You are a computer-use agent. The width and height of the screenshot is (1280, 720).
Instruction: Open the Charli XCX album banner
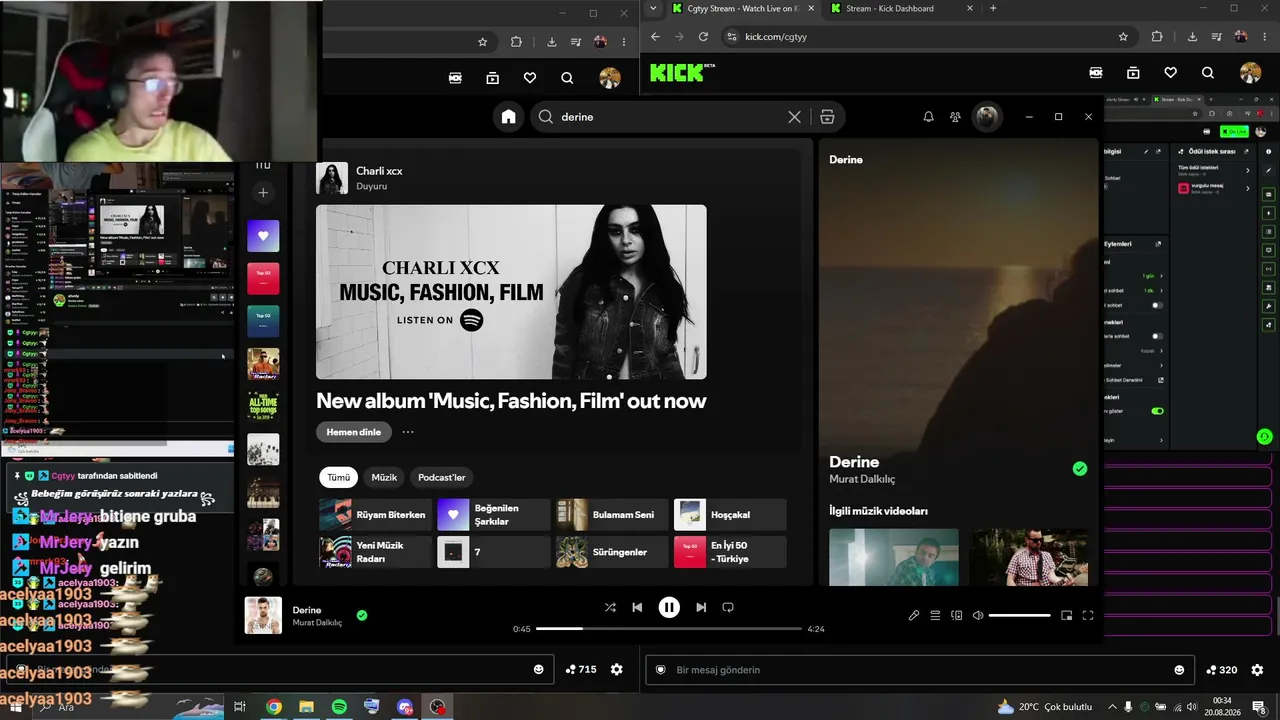click(511, 292)
